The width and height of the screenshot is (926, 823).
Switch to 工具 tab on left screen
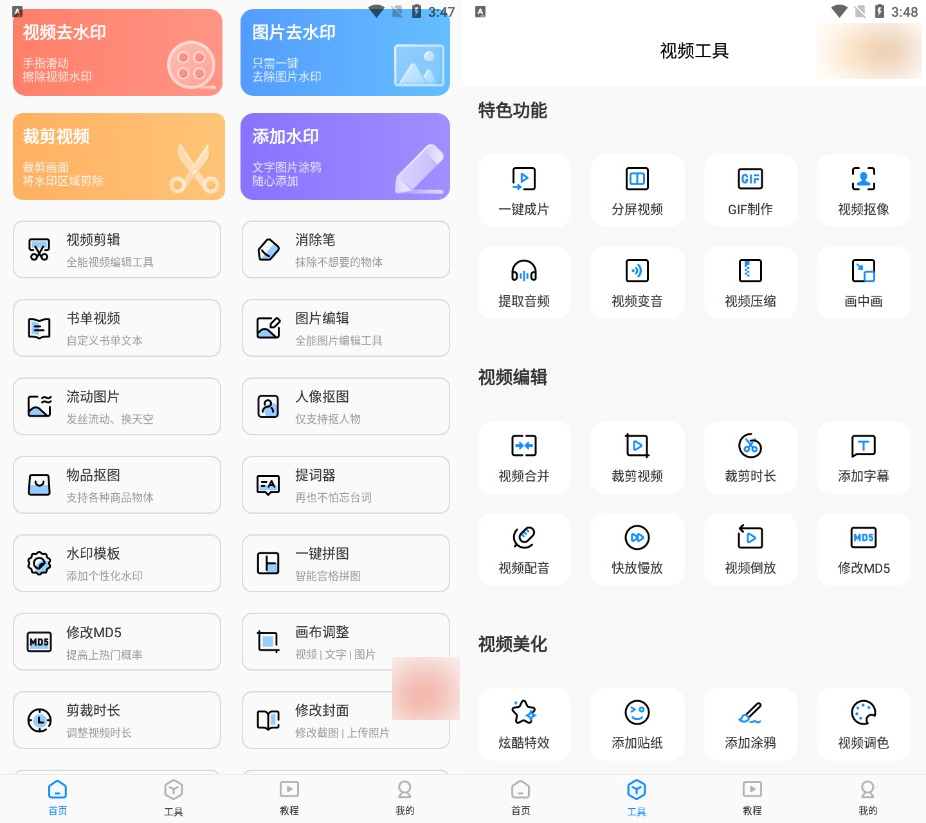tap(173, 798)
